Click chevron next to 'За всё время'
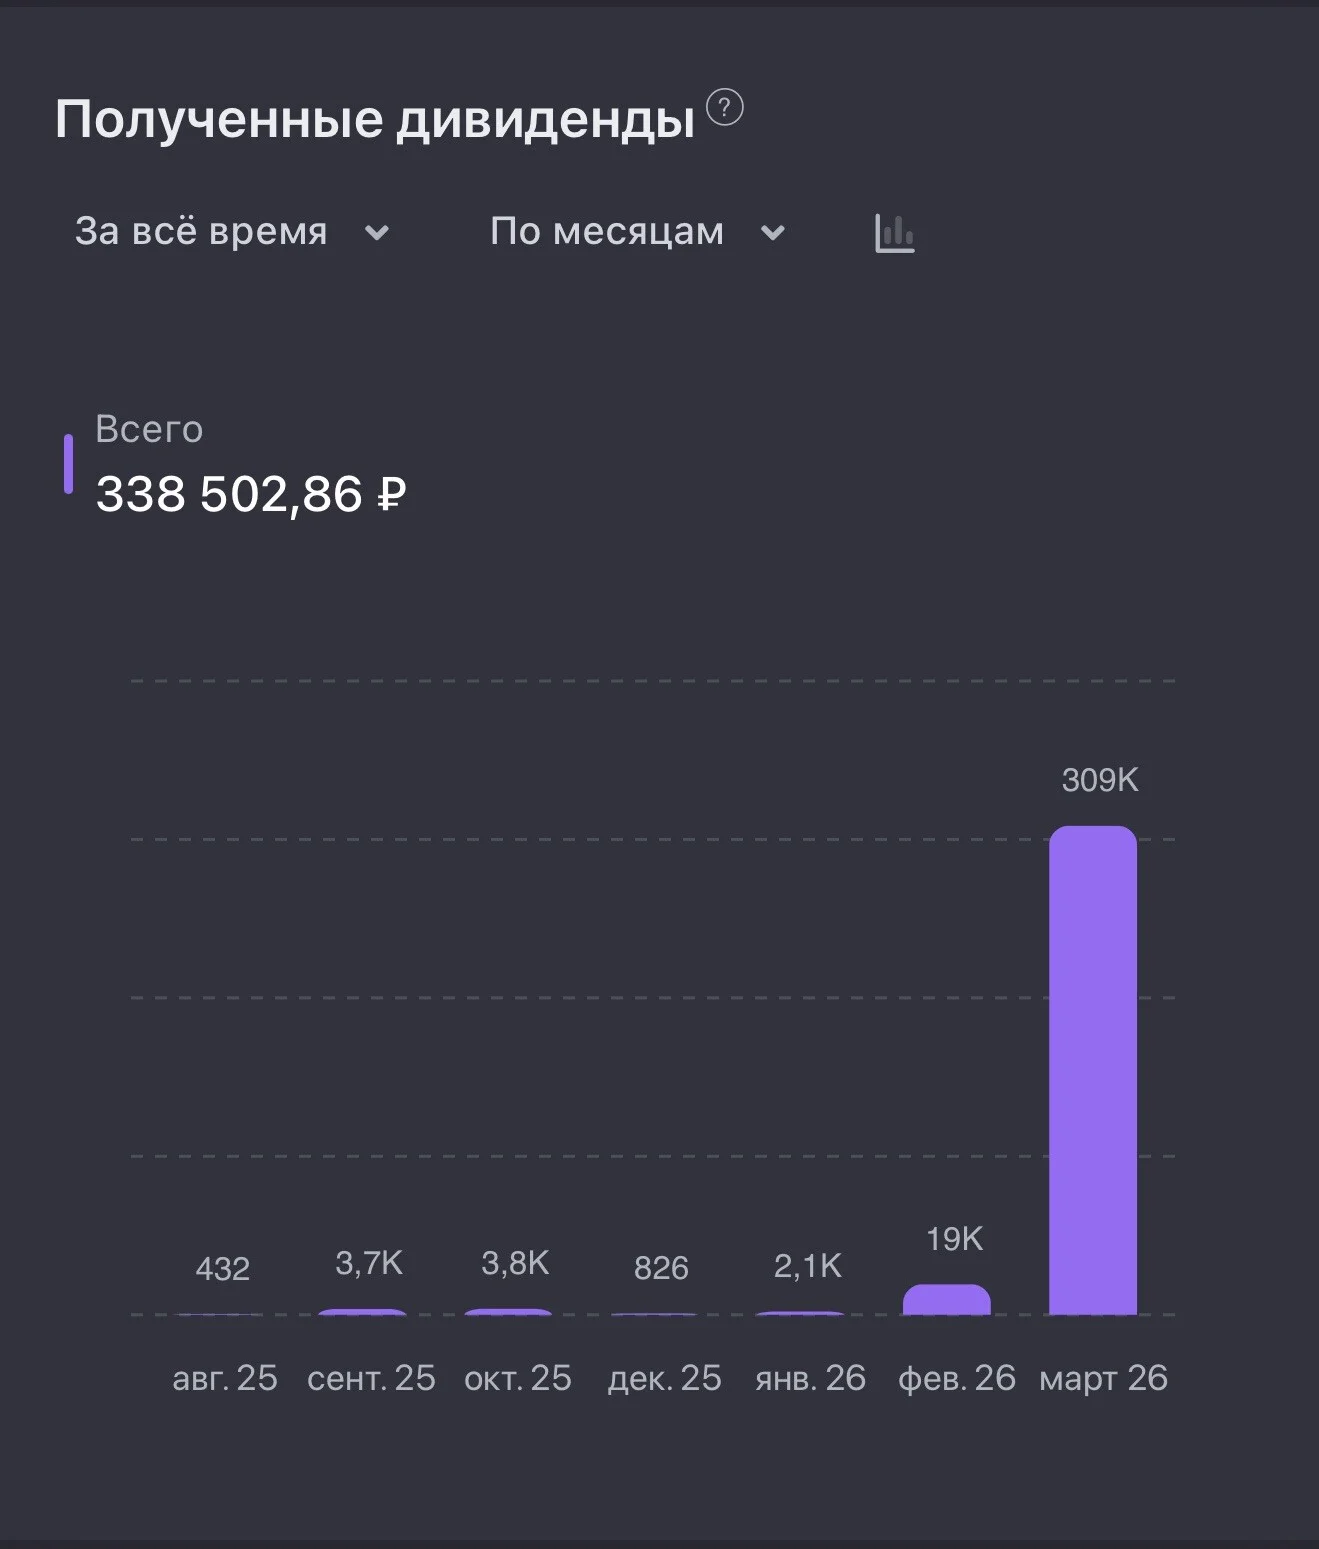The width and height of the screenshot is (1319, 1549). coord(377,233)
